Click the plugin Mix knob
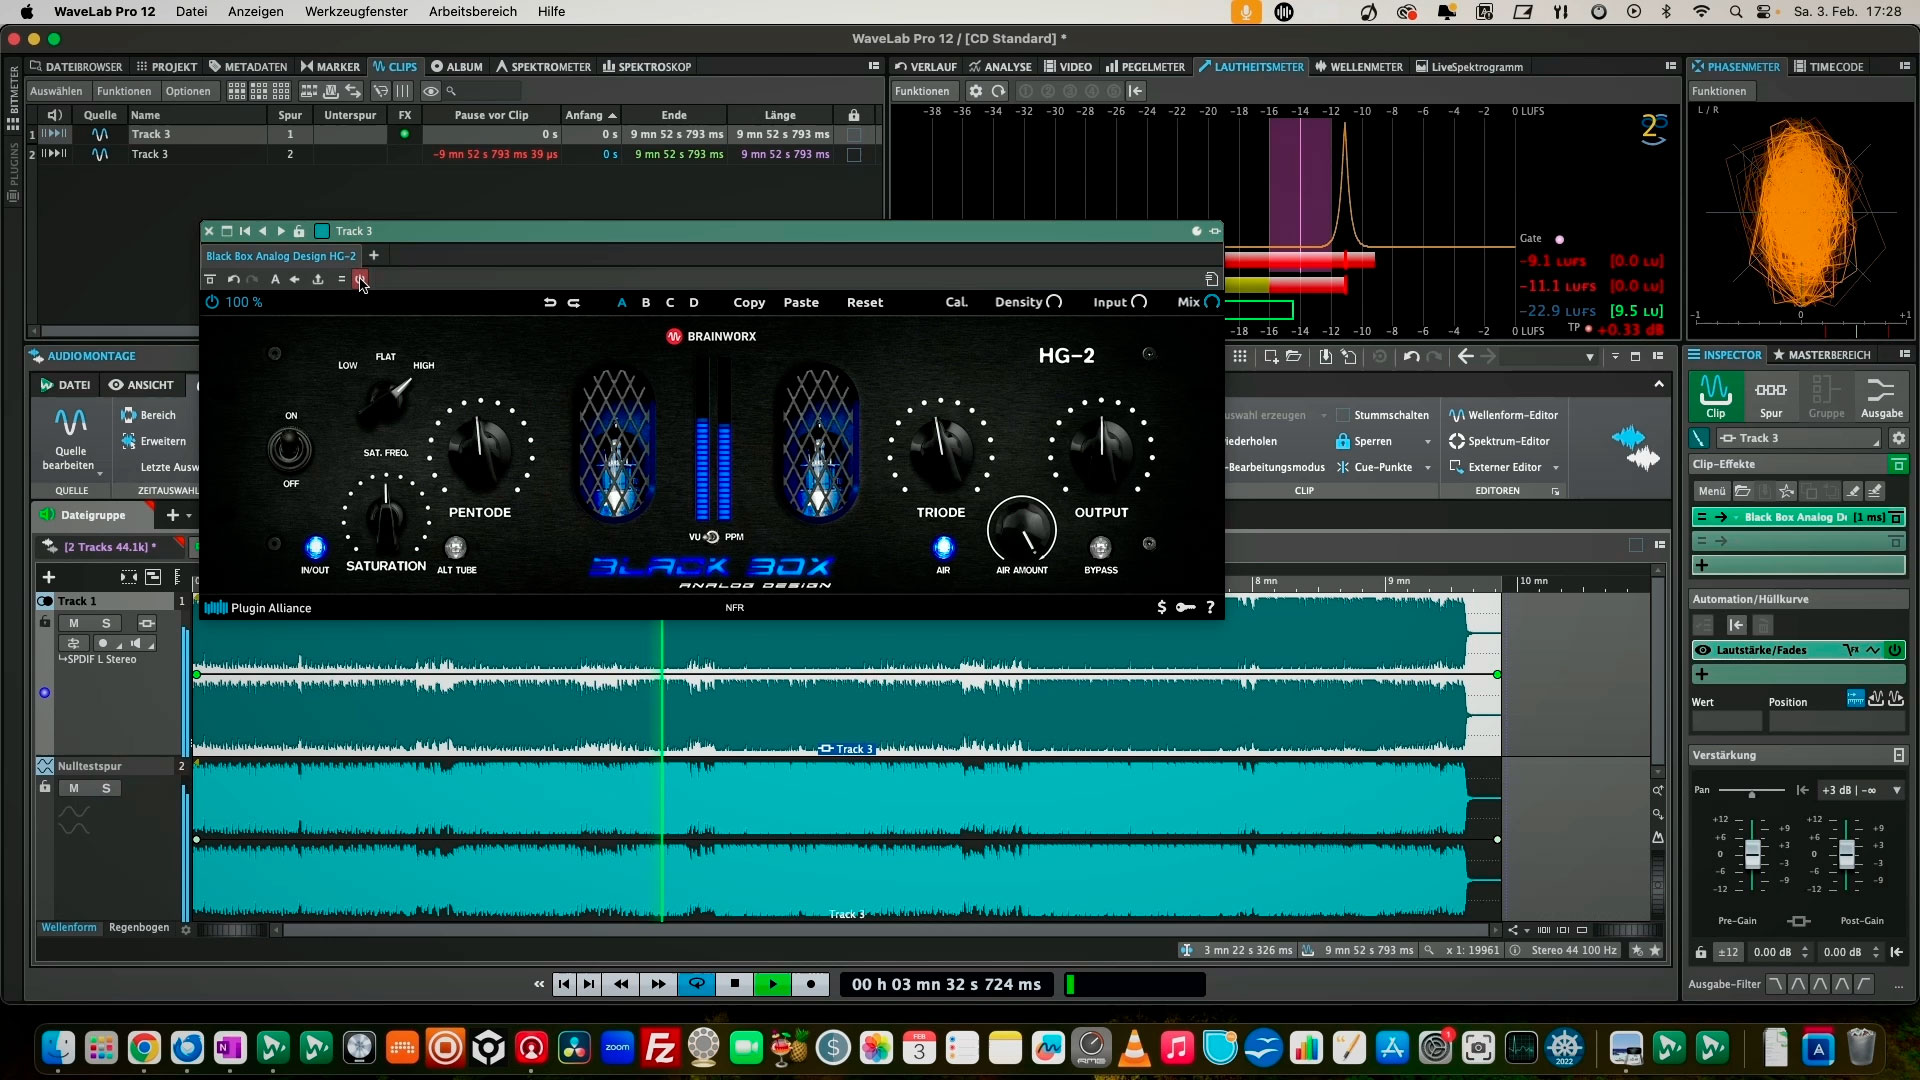This screenshot has height=1080, width=1920. pos(1212,302)
